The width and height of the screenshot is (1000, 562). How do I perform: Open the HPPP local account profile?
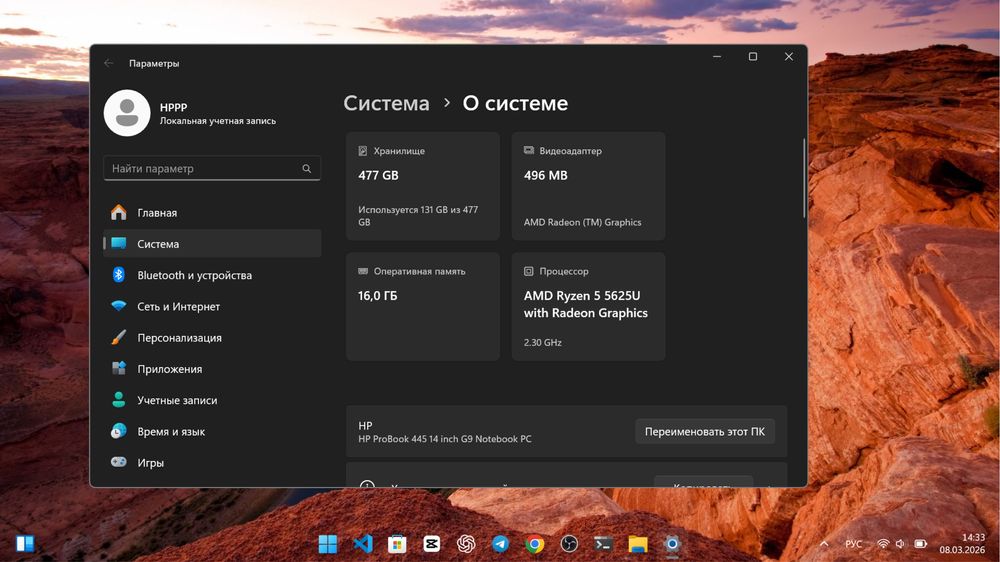tap(190, 113)
